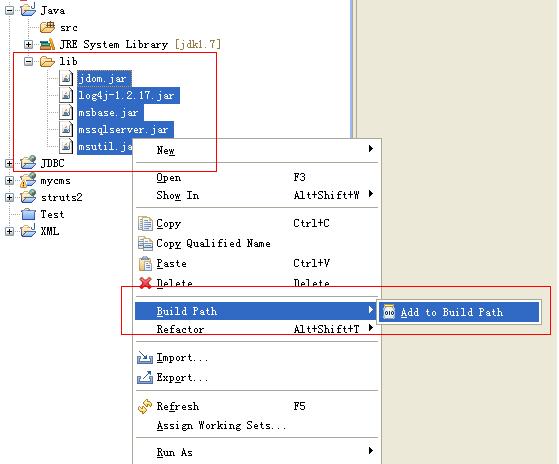Select the msbase.jar tree label
559x464 pixels.
pyautogui.click(x=110, y=113)
